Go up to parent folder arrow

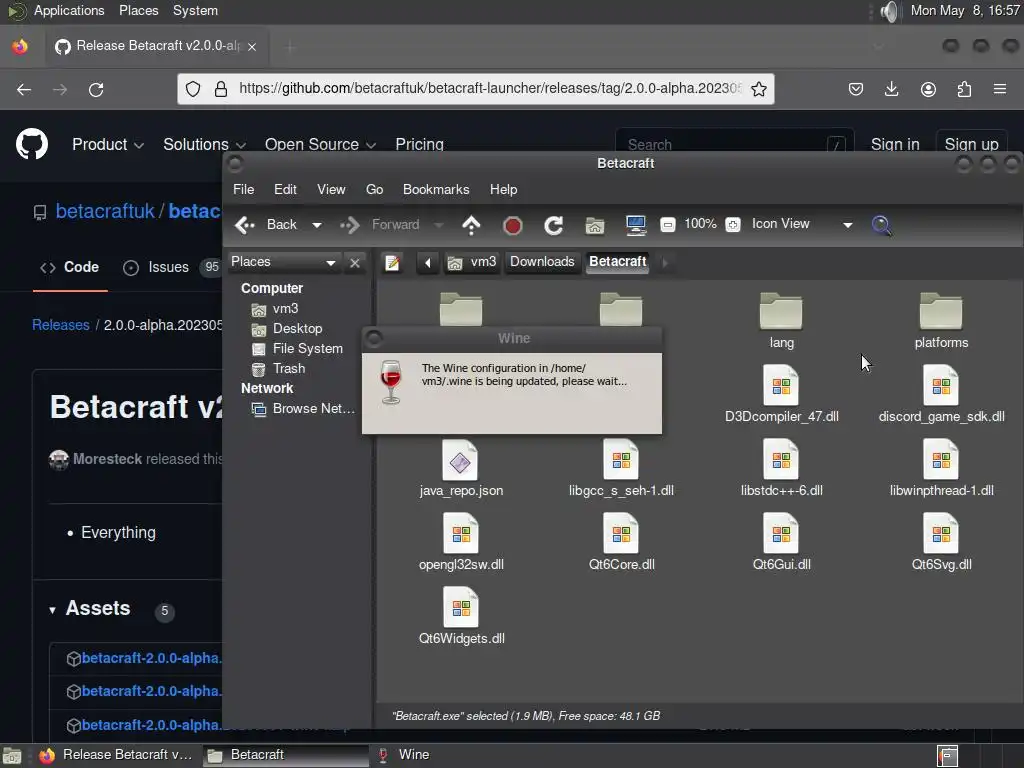click(471, 225)
